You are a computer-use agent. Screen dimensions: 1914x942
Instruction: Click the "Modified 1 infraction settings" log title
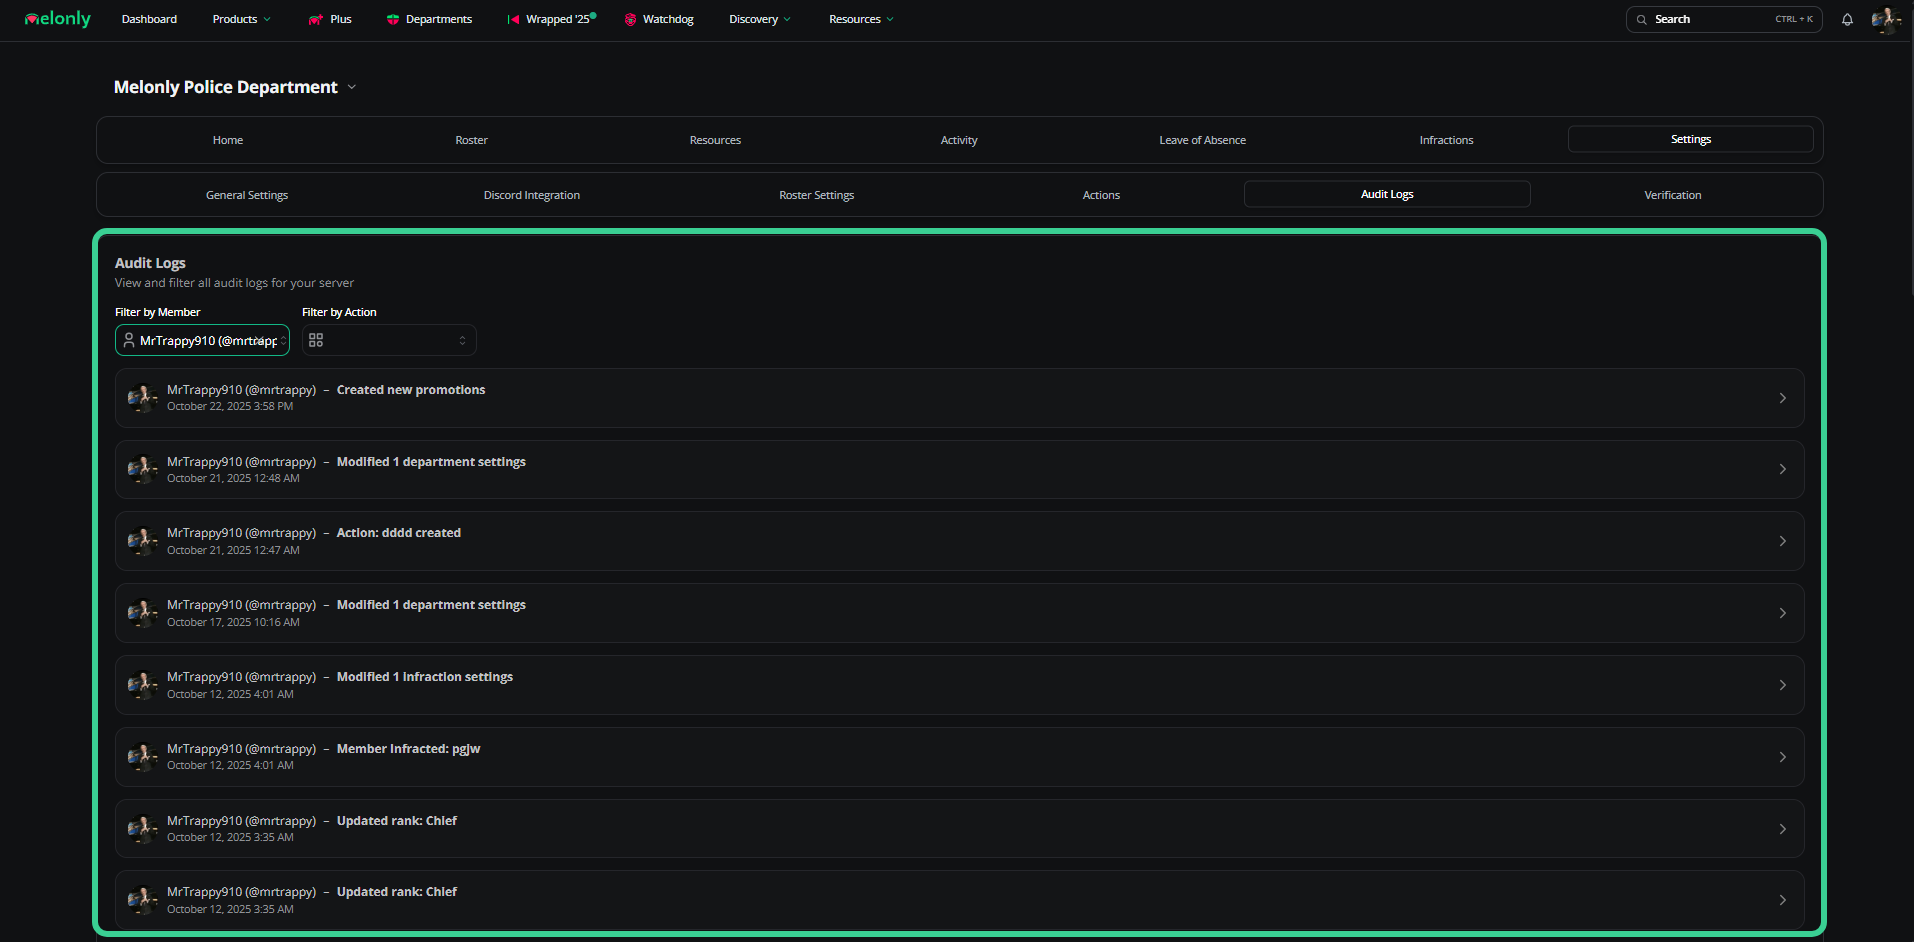[x=425, y=677]
